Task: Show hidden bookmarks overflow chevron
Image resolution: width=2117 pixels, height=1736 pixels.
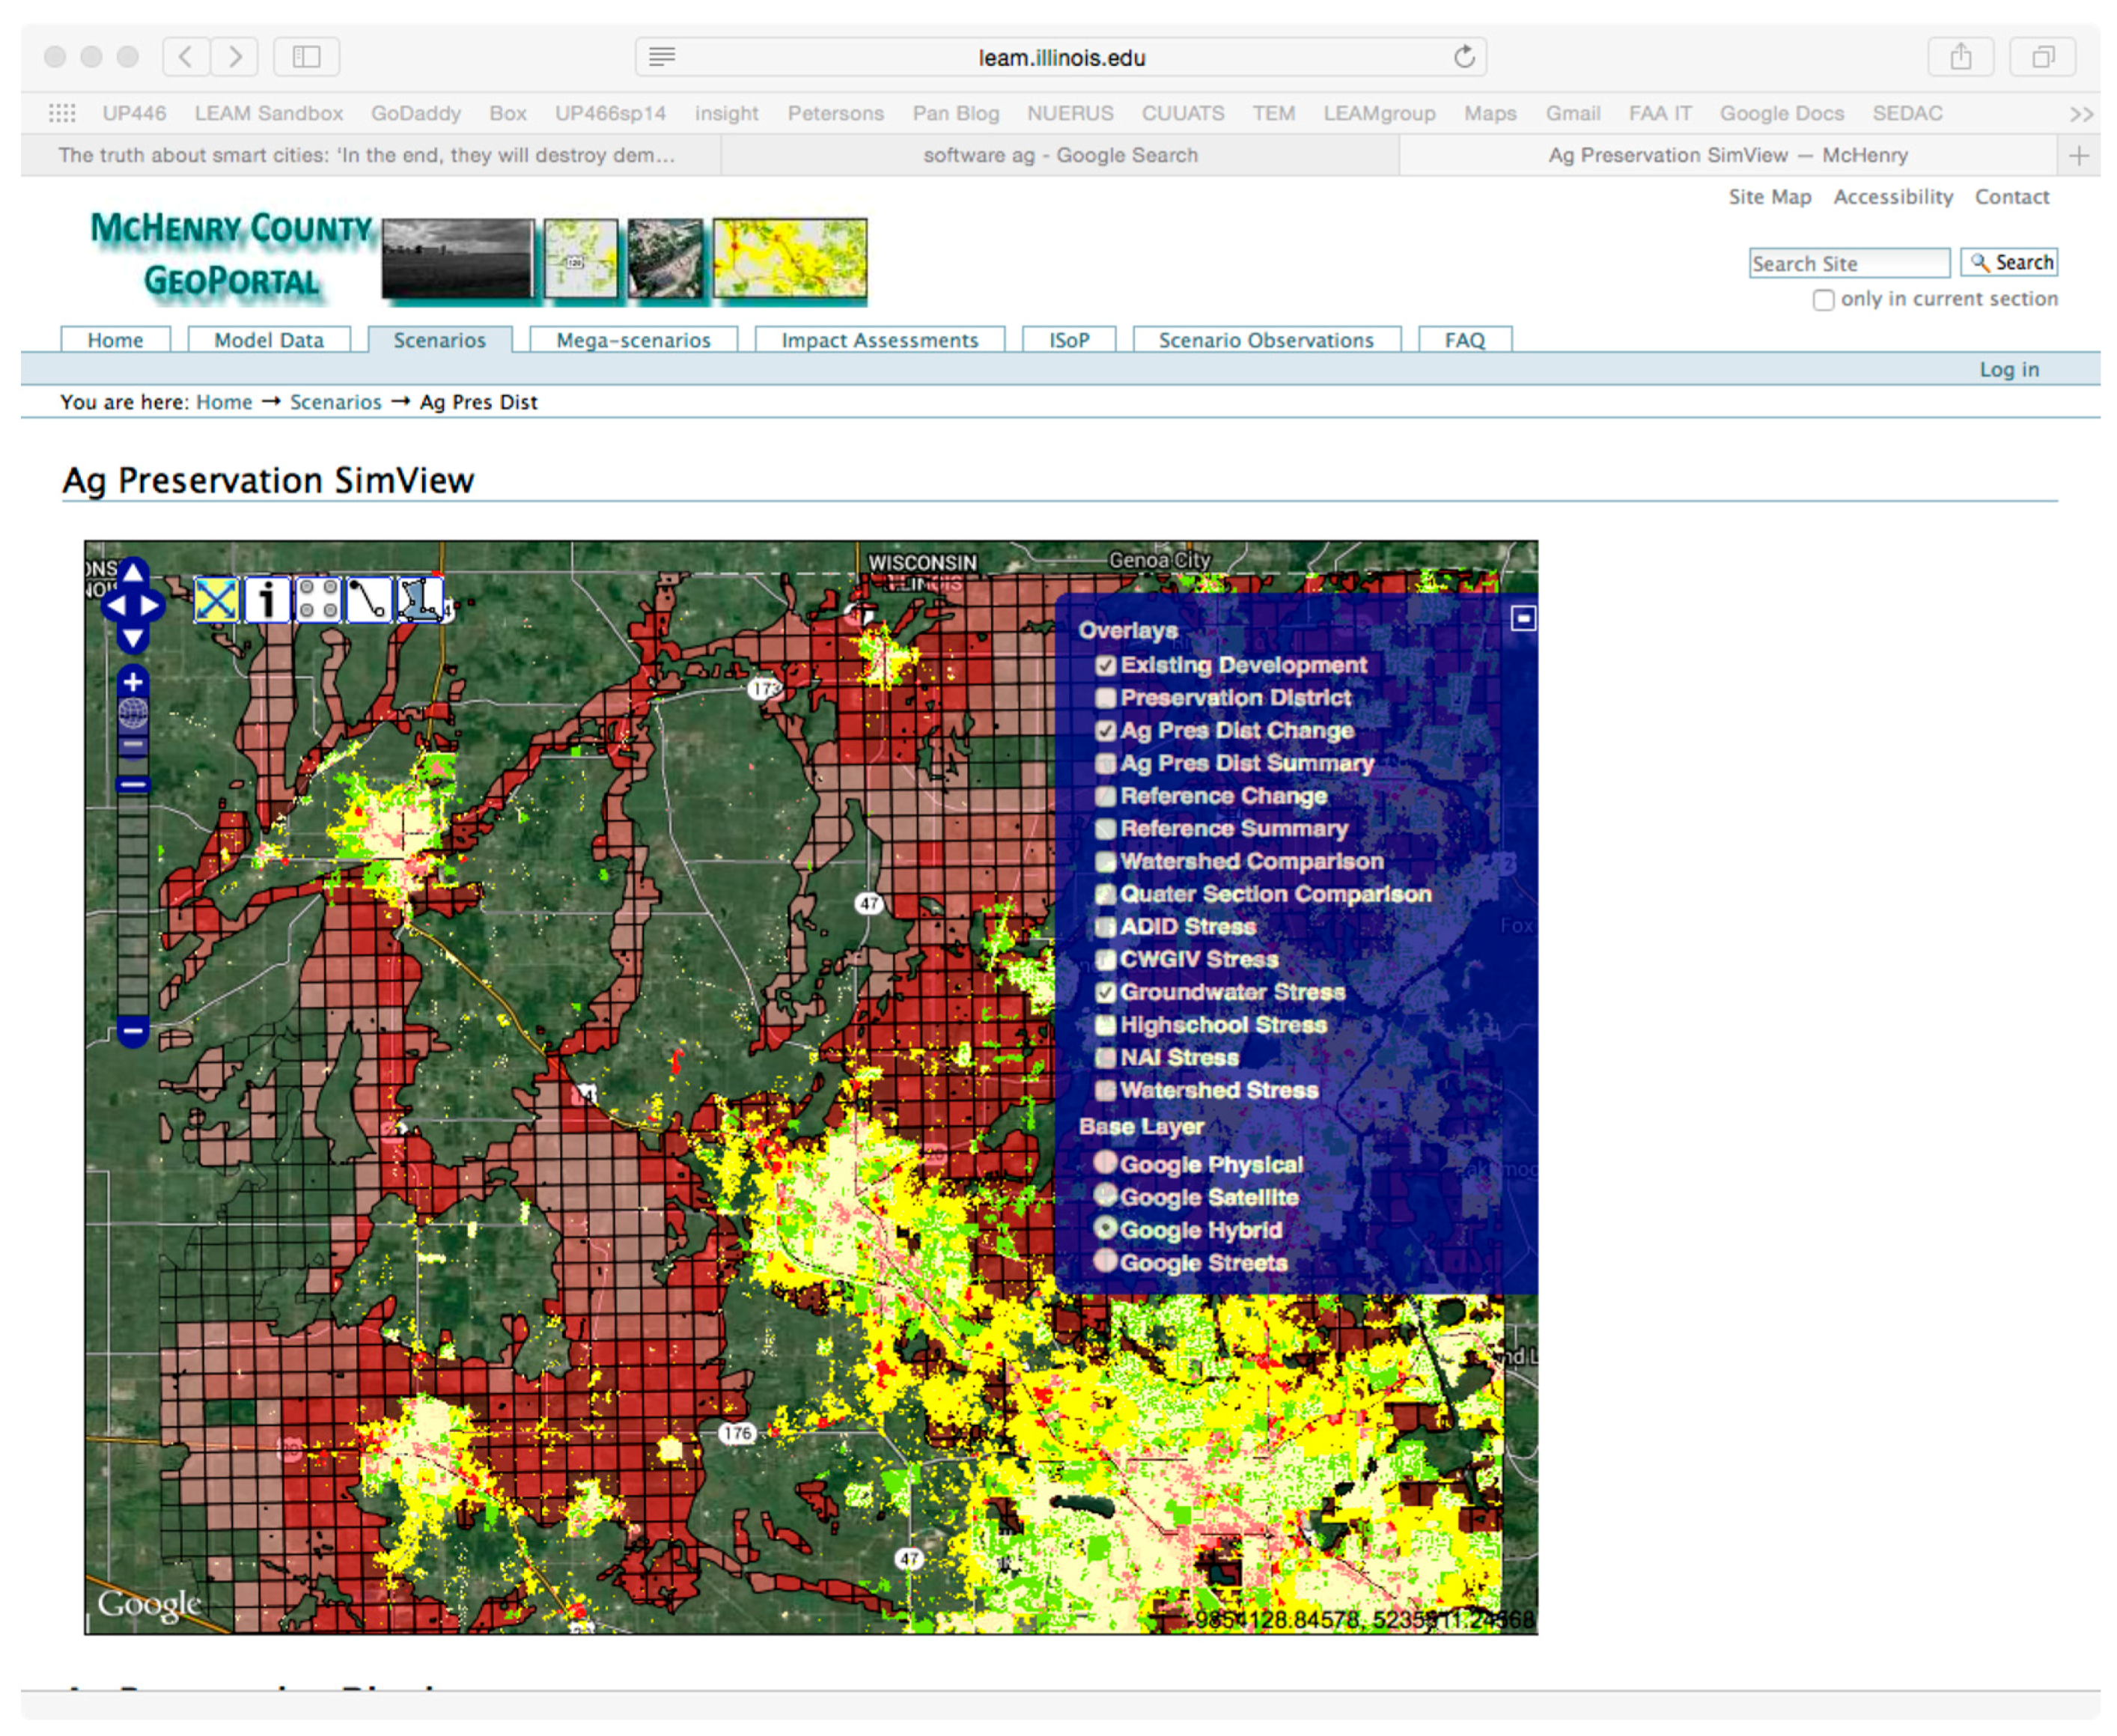Action: coord(2081,114)
